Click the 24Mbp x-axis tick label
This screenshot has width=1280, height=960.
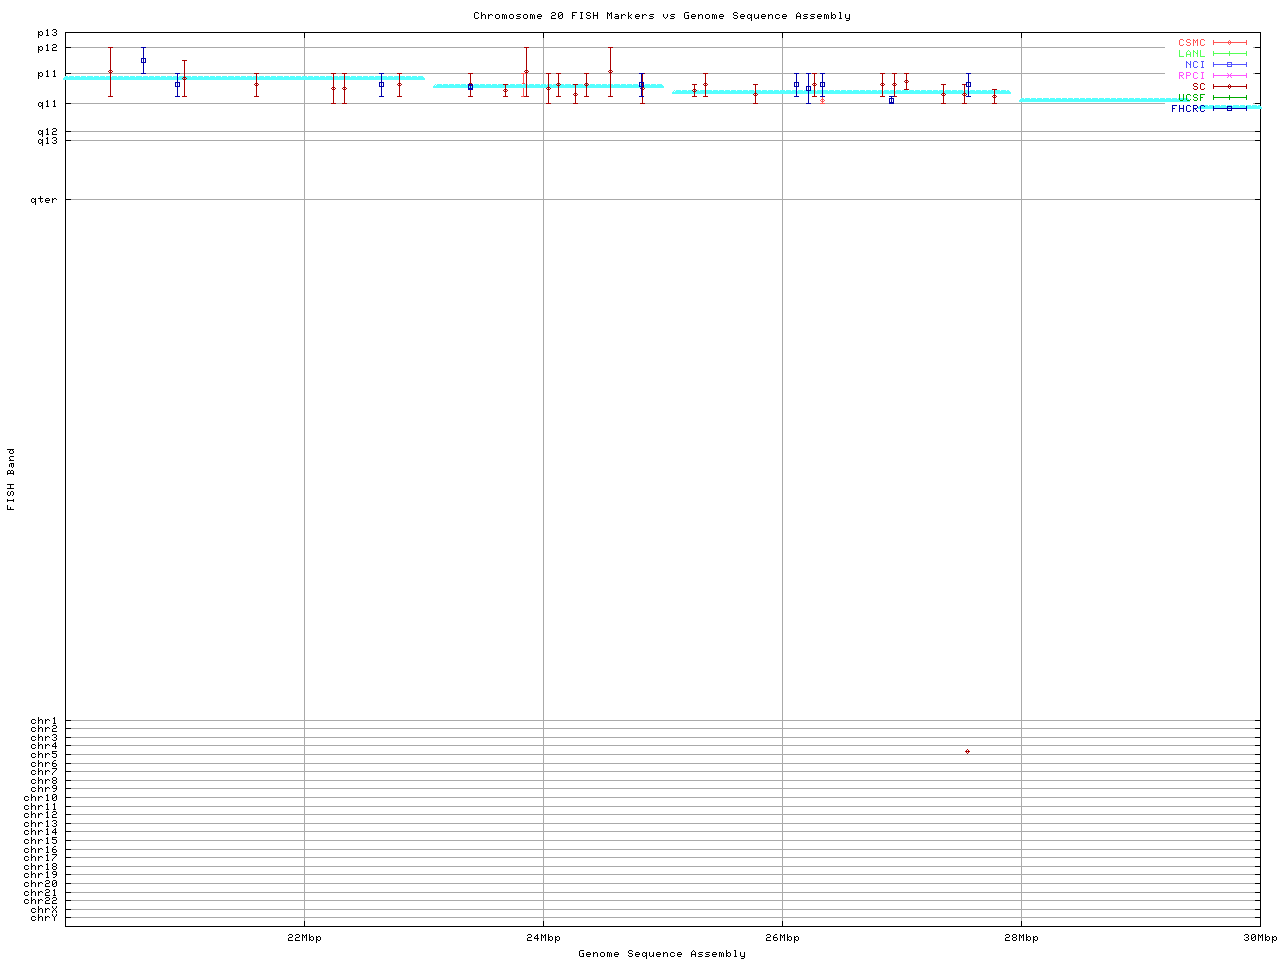tap(543, 938)
